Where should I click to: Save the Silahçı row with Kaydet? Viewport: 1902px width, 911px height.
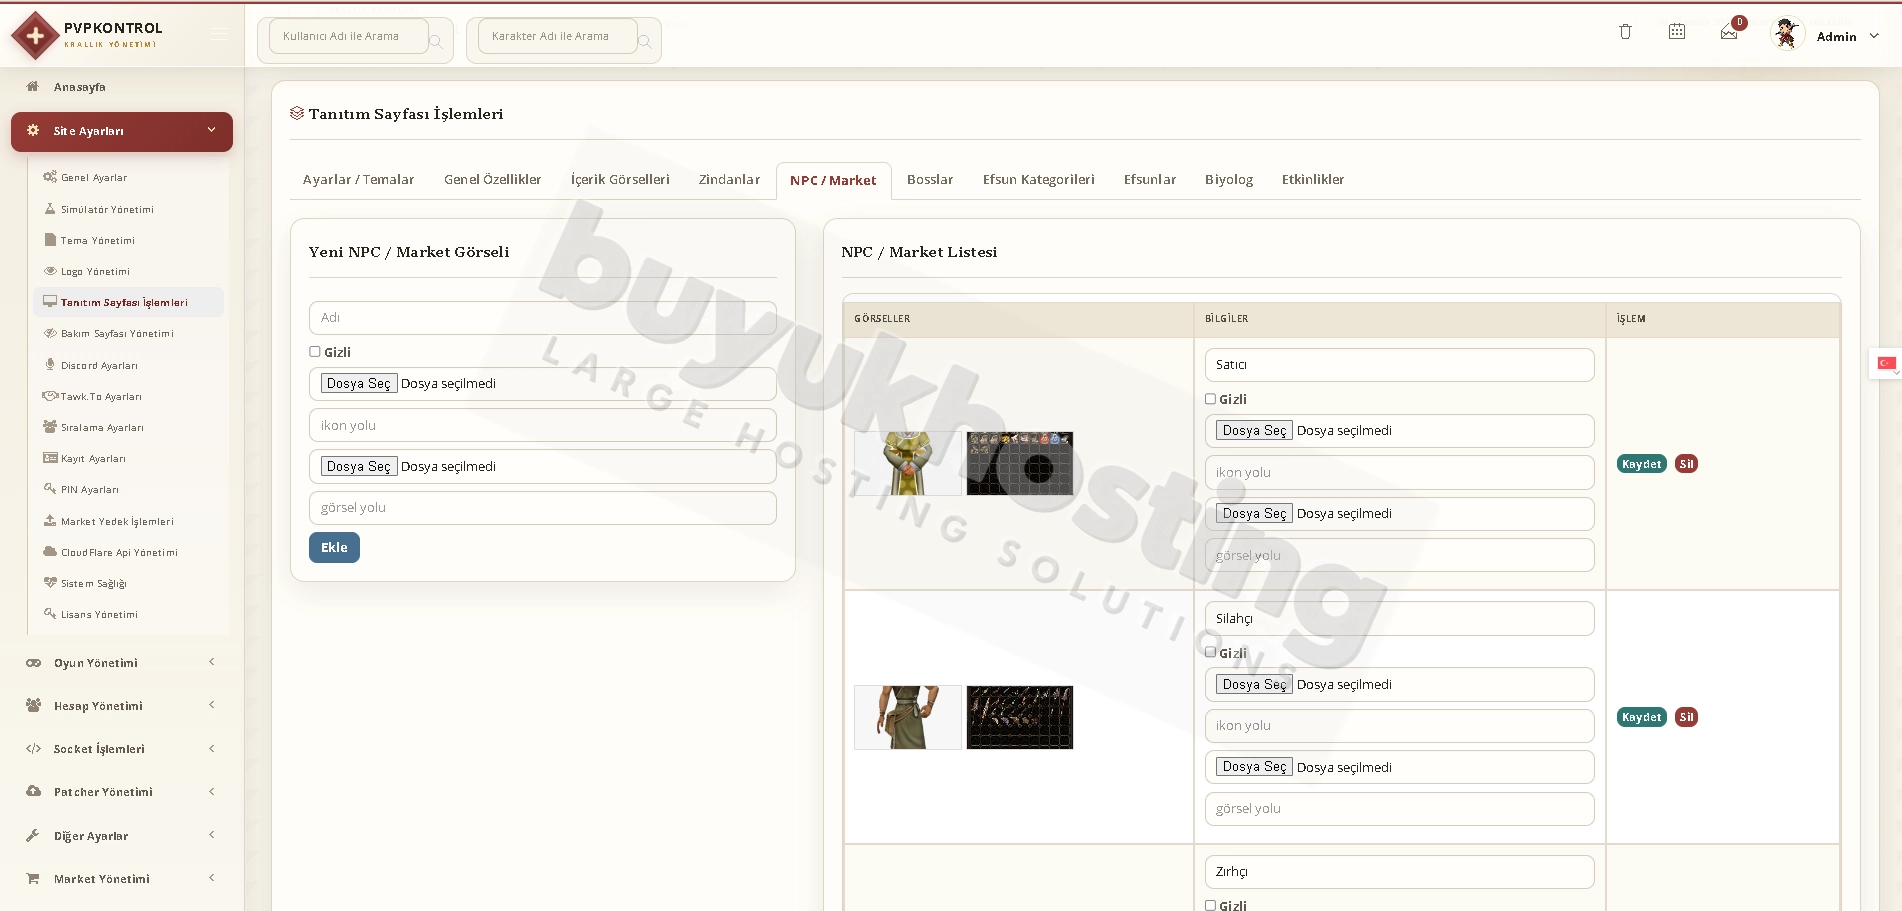[1642, 717]
